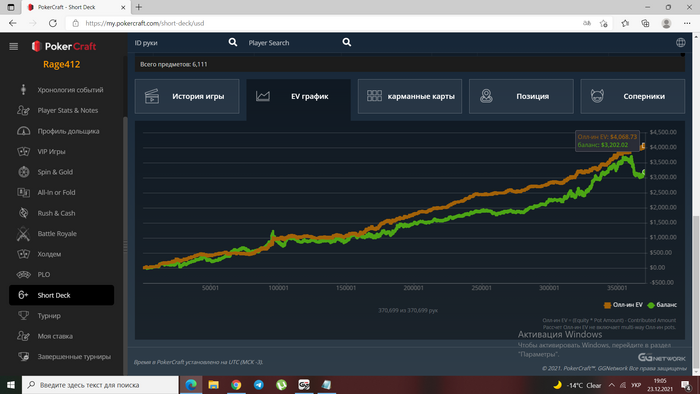Viewport: 700px width, 394px height.
Task: Show hidden system tray icons
Action: pos(611,385)
